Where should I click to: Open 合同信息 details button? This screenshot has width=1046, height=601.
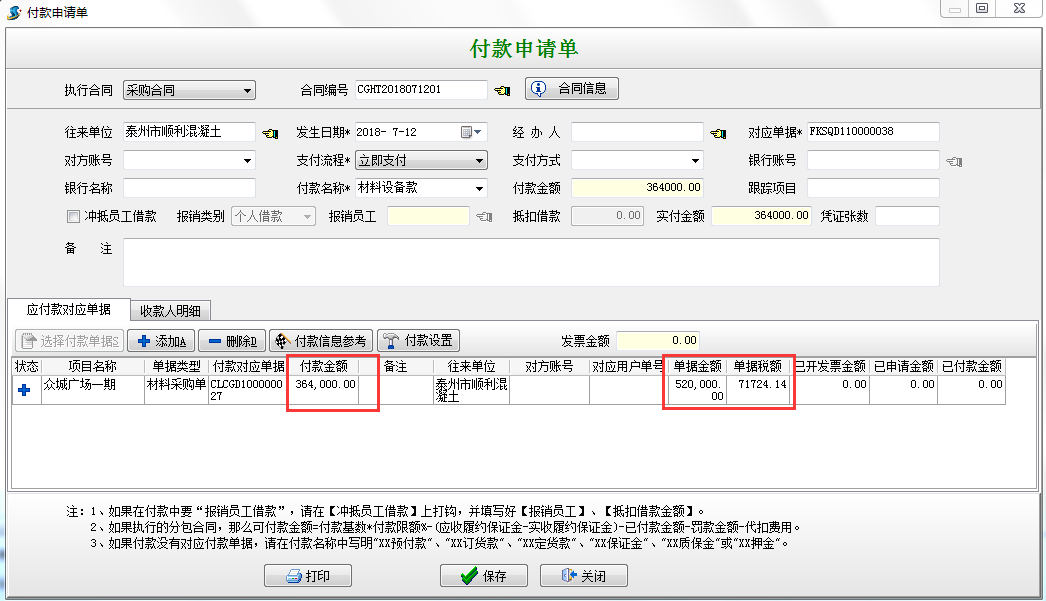tap(572, 89)
